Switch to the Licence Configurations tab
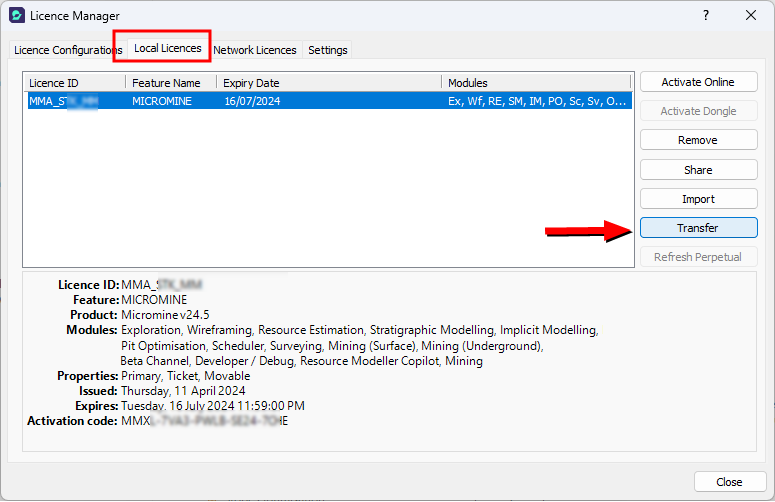Screen dimensions: 775x502 [68, 50]
